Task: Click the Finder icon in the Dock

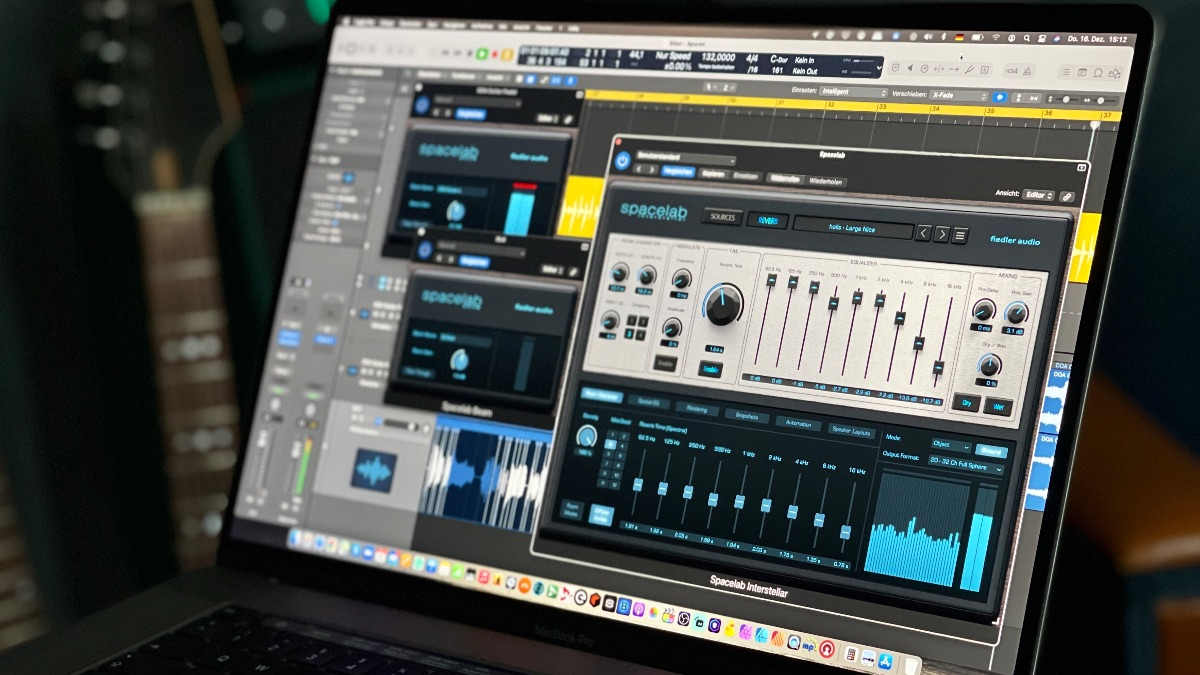Action: click(296, 538)
